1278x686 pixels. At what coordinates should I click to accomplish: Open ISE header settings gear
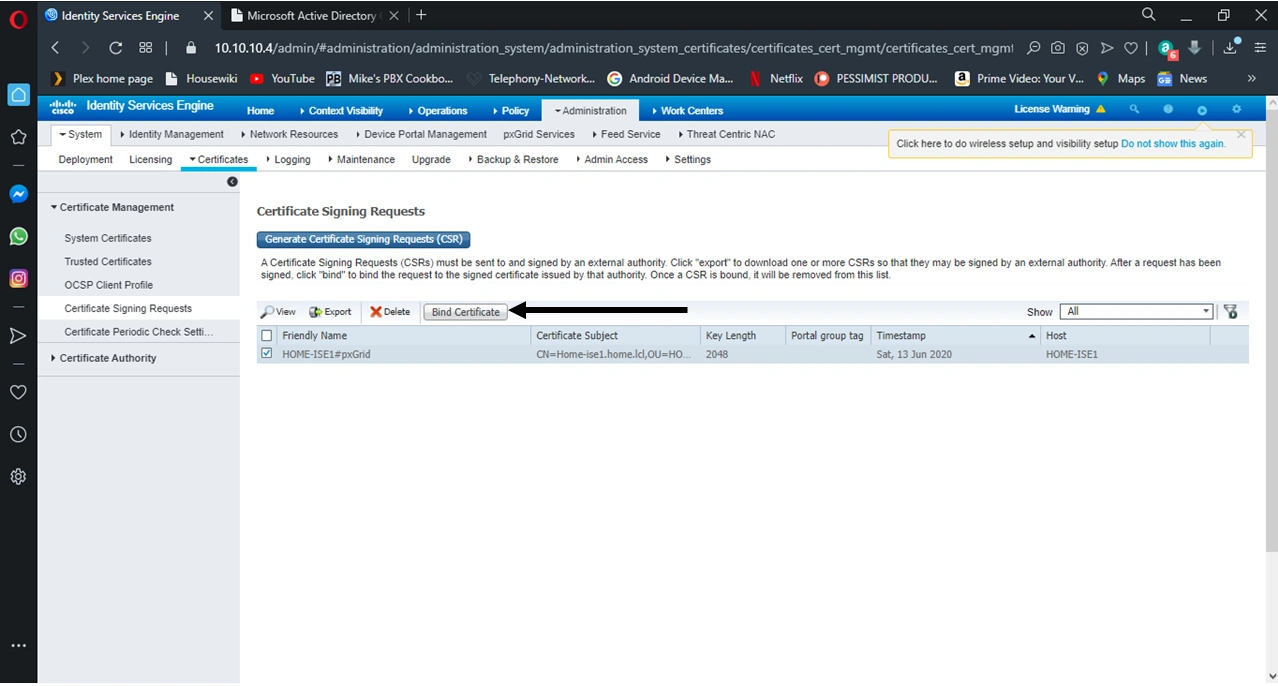tap(1236, 109)
